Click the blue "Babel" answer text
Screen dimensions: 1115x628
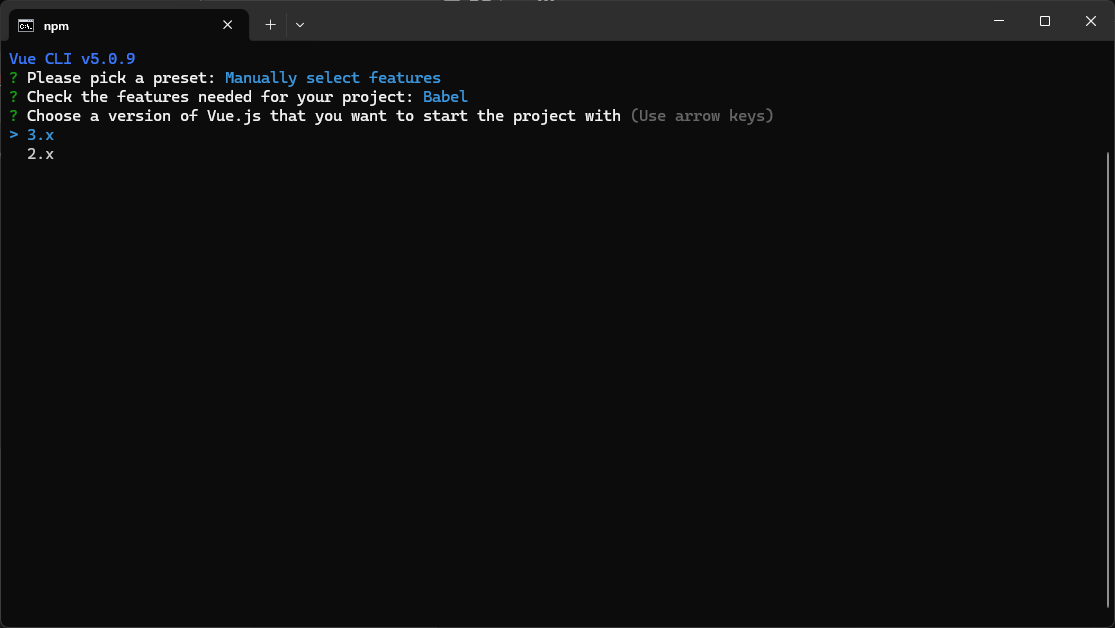445,97
